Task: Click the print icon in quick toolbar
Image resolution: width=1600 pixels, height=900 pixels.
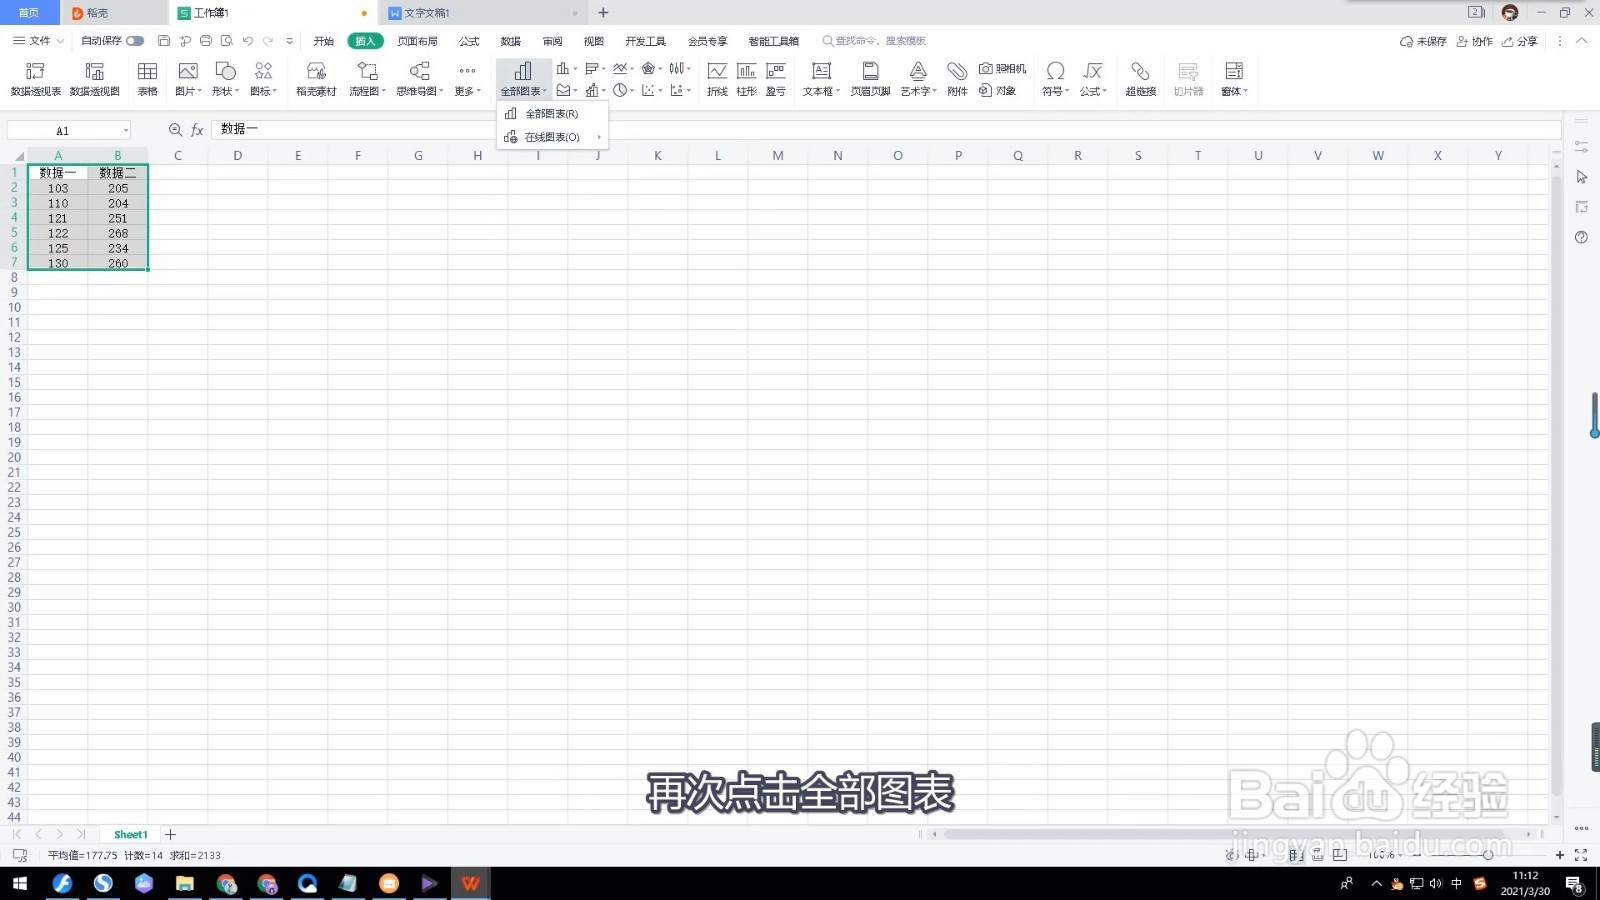Action: (206, 41)
